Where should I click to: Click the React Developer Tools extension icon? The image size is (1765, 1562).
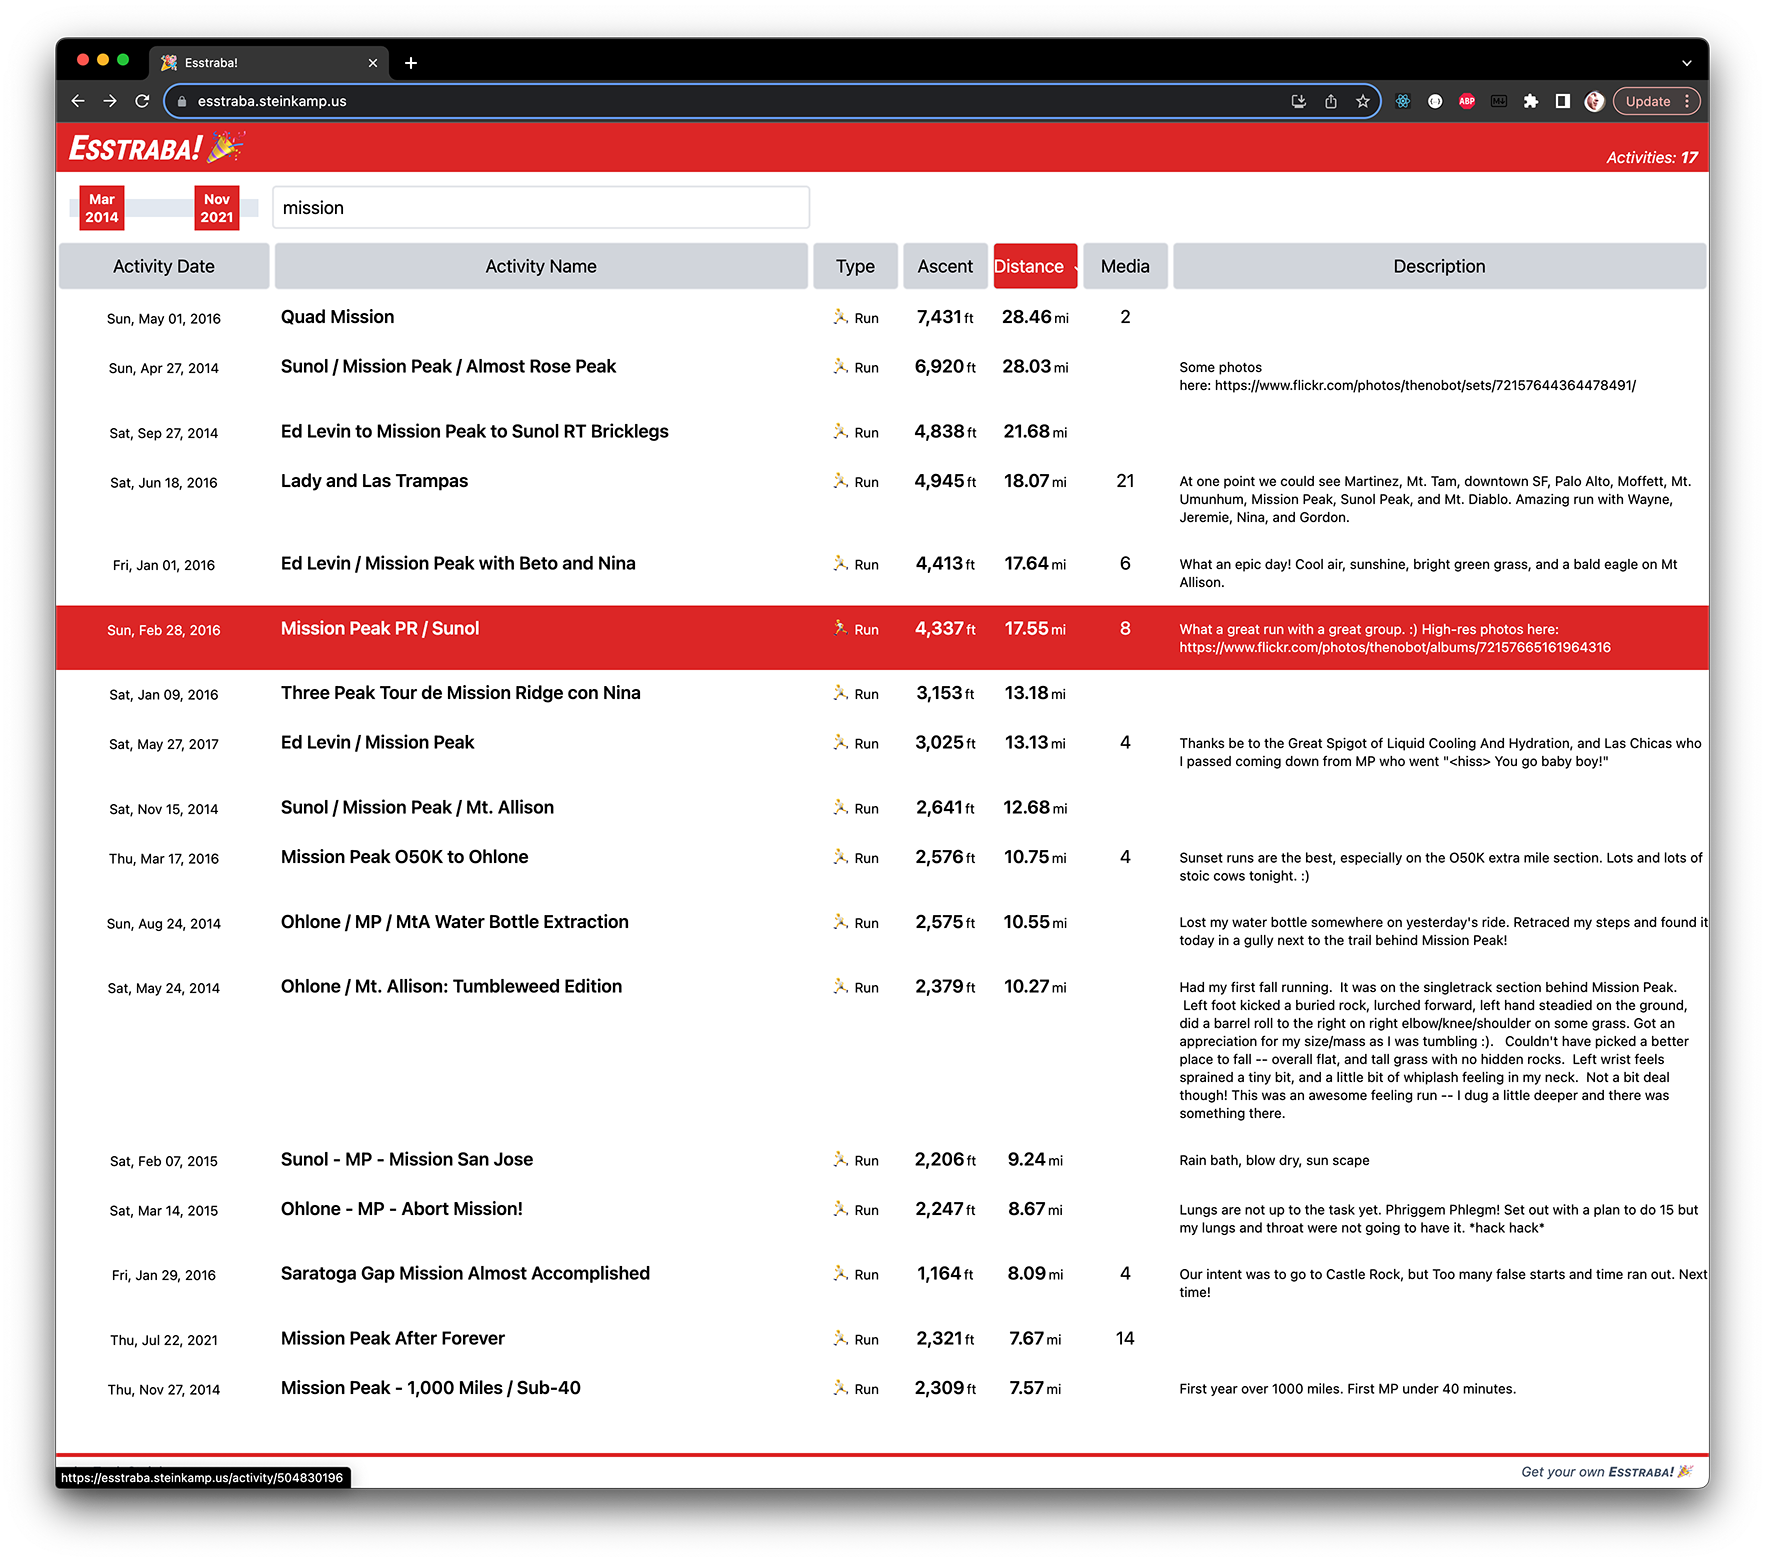1403,101
